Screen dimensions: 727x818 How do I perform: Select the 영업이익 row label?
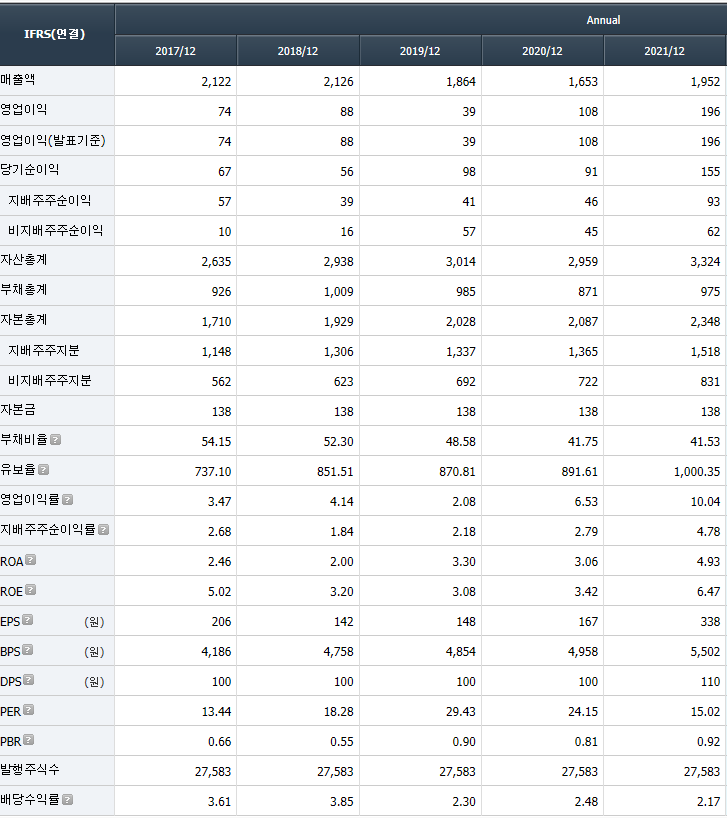click(x=23, y=110)
